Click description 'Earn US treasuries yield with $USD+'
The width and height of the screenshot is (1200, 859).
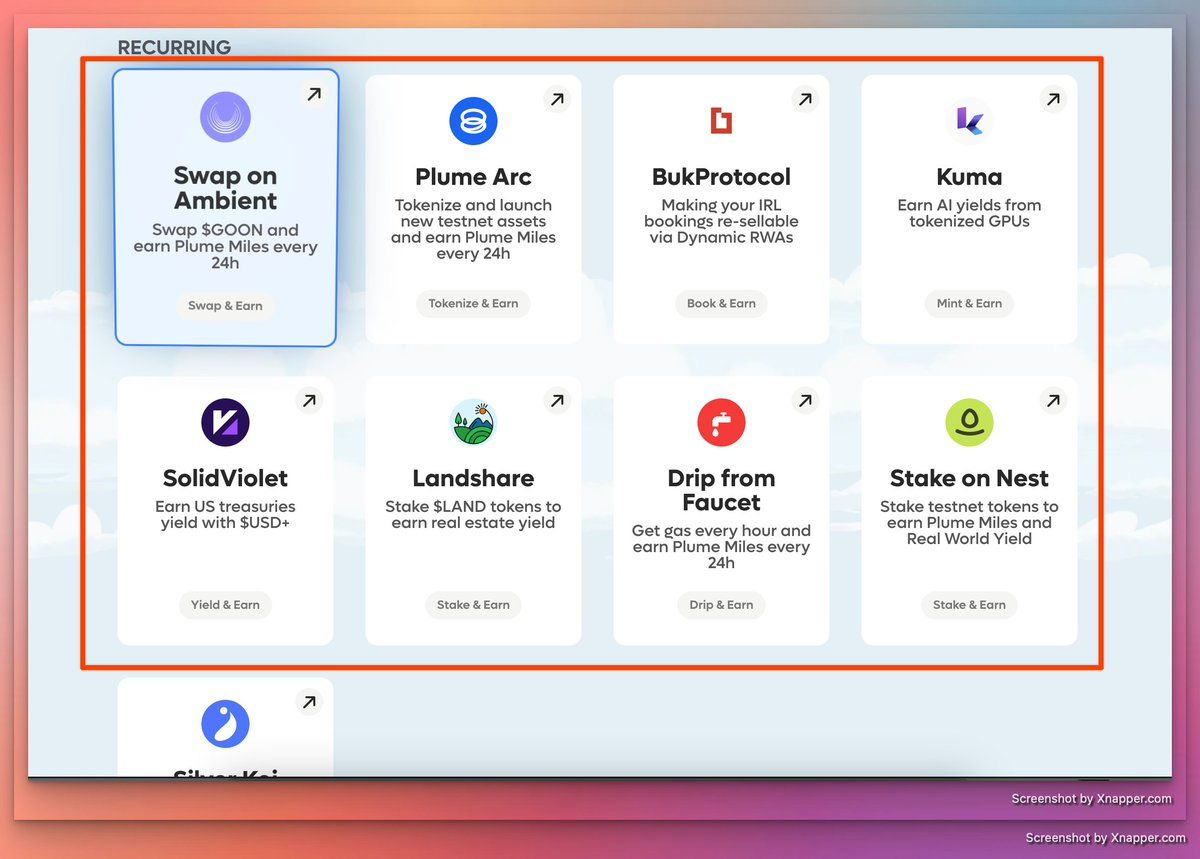225,514
